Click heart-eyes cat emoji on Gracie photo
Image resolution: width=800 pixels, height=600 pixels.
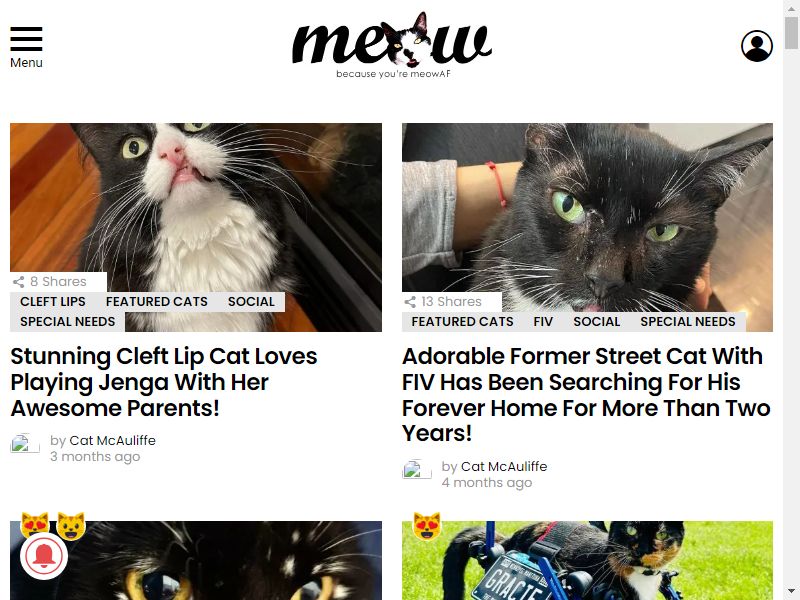click(x=427, y=526)
